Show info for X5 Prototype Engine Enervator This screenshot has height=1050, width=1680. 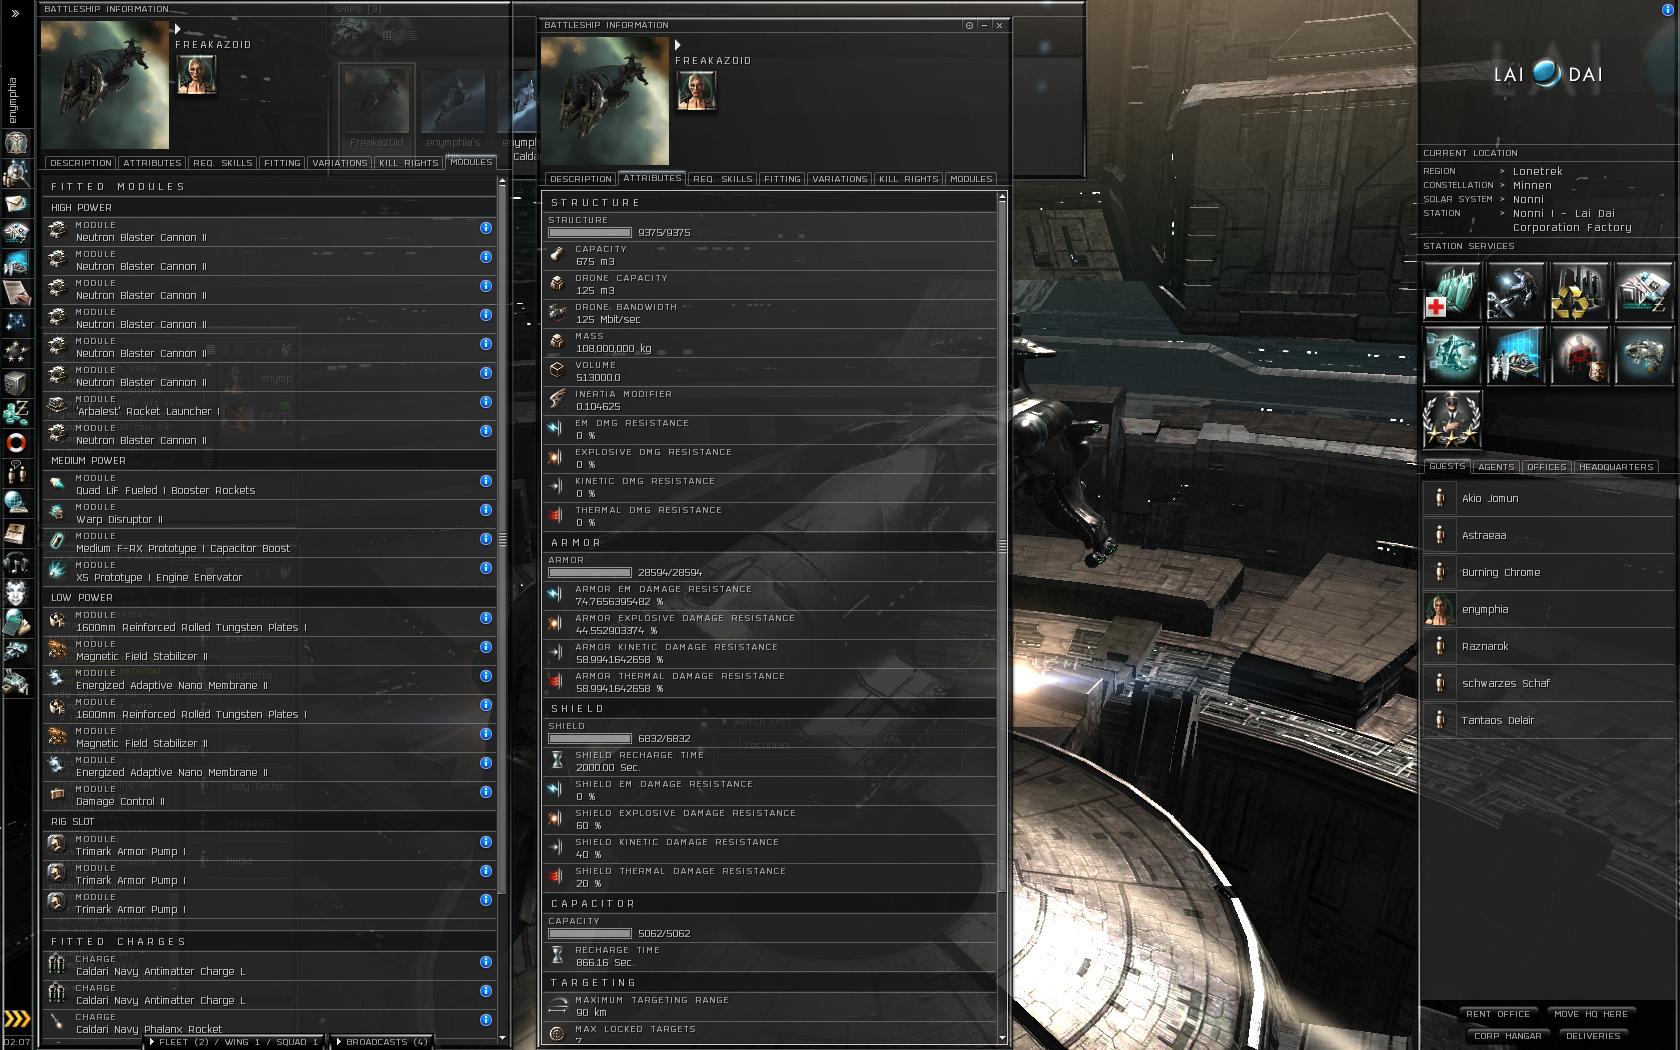coord(486,568)
